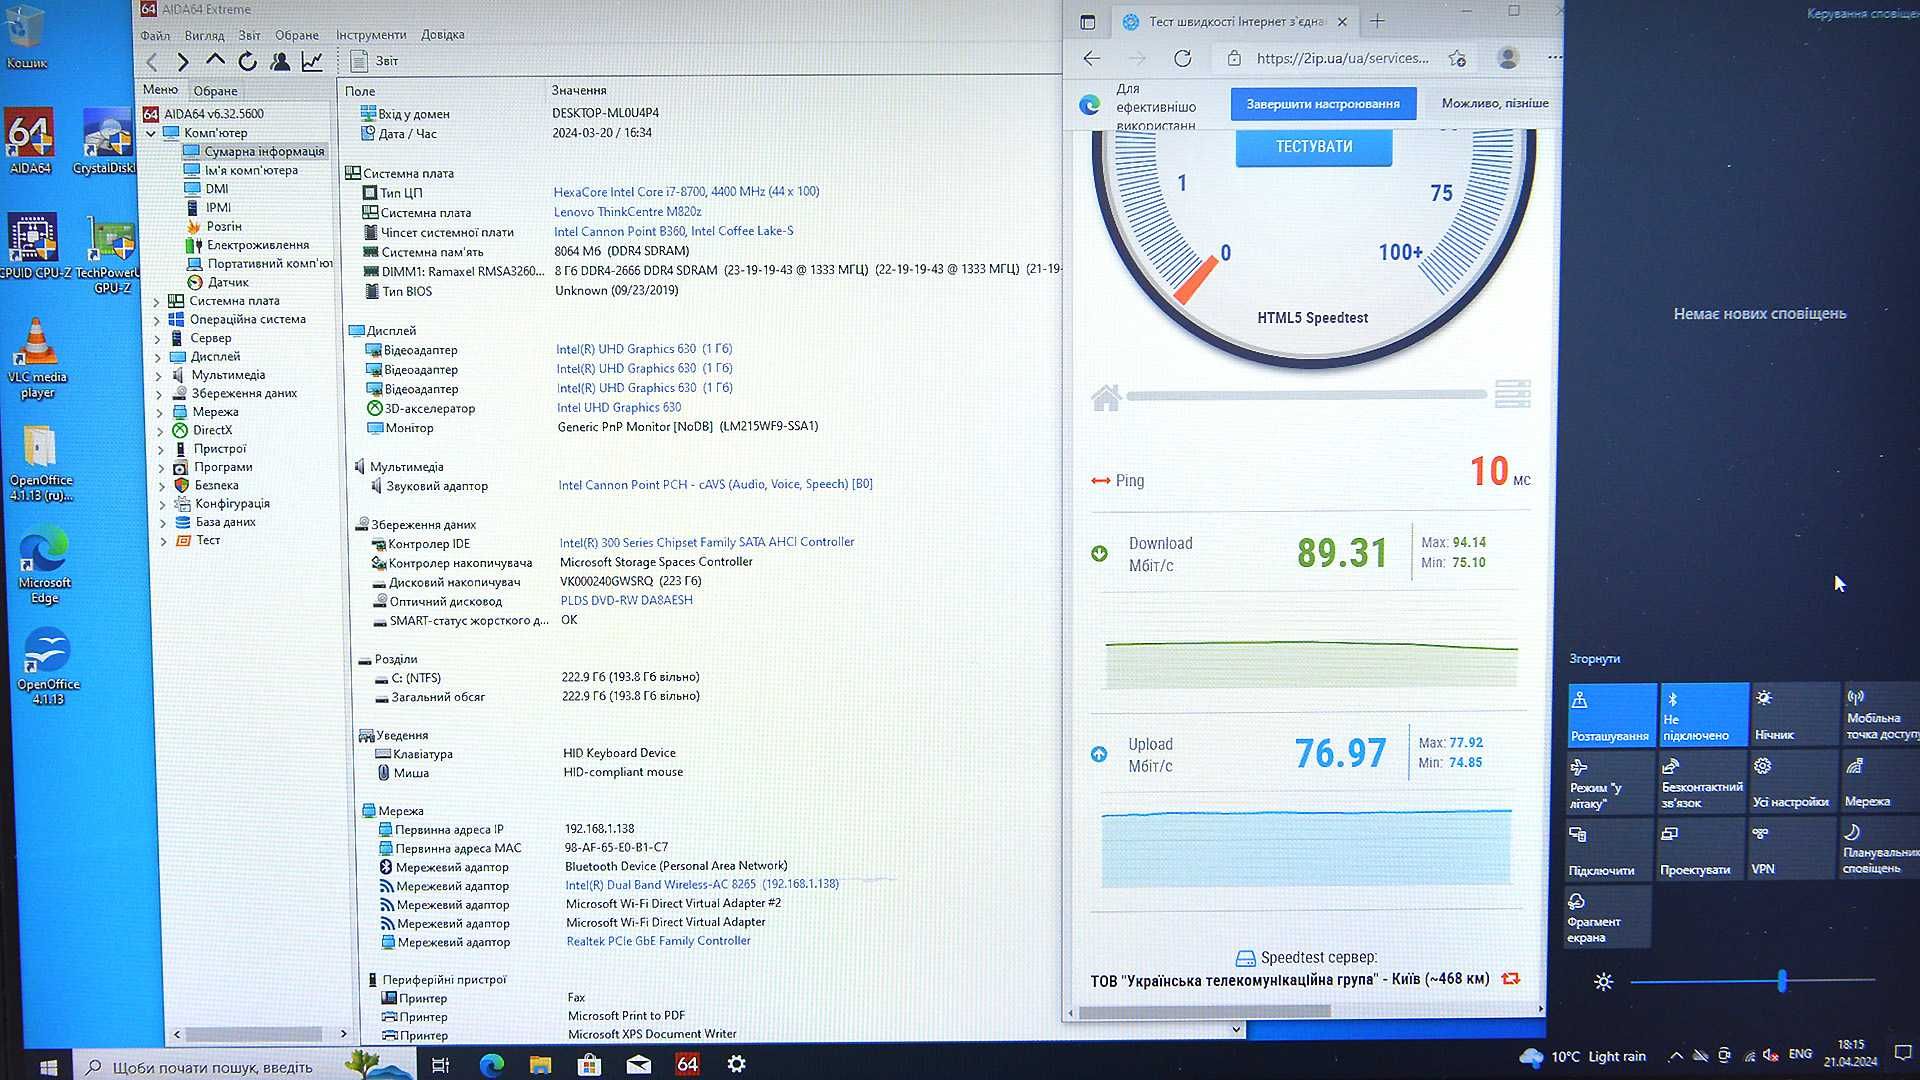This screenshot has height=1080, width=1920.
Task: Click Можливо, пізніше in Edge
Action: coord(1495,103)
